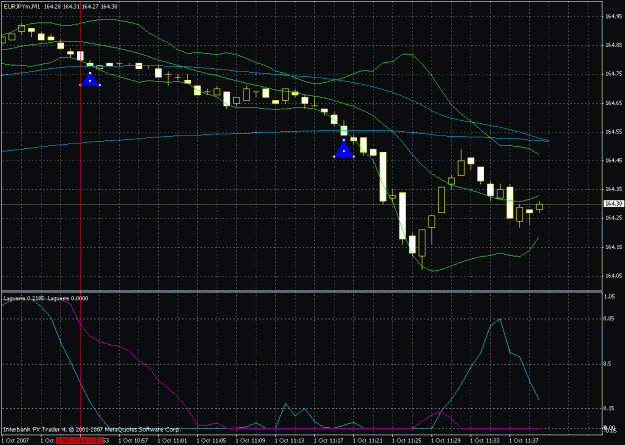Click the 1 Oct 11:01 time label

click(x=173, y=441)
